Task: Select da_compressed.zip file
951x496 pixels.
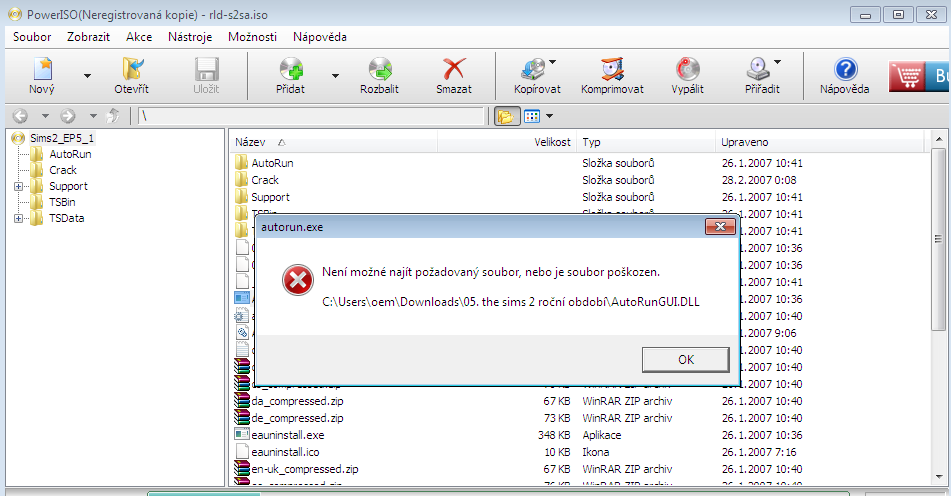Action: coord(297,401)
